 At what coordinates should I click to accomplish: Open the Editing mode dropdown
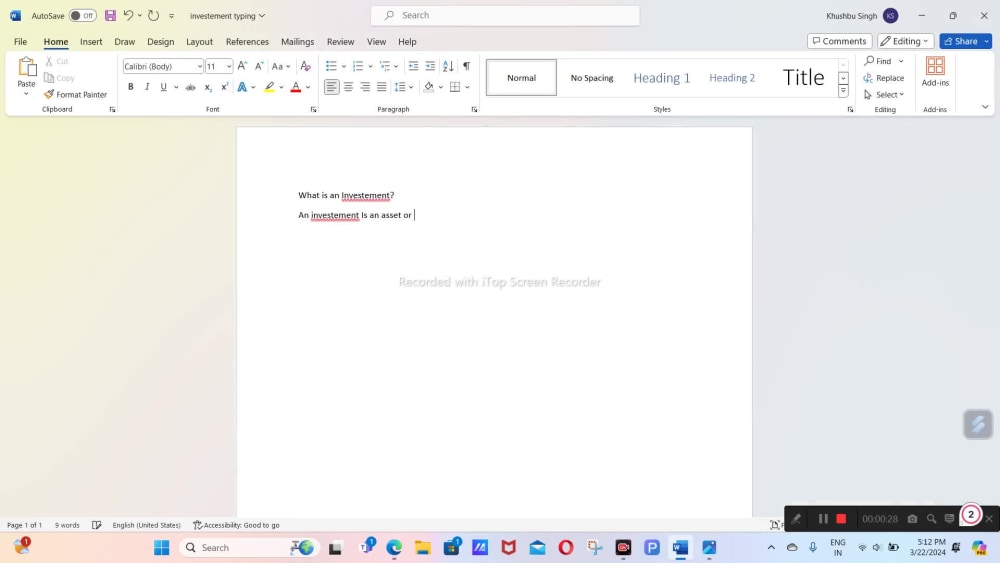[906, 41]
